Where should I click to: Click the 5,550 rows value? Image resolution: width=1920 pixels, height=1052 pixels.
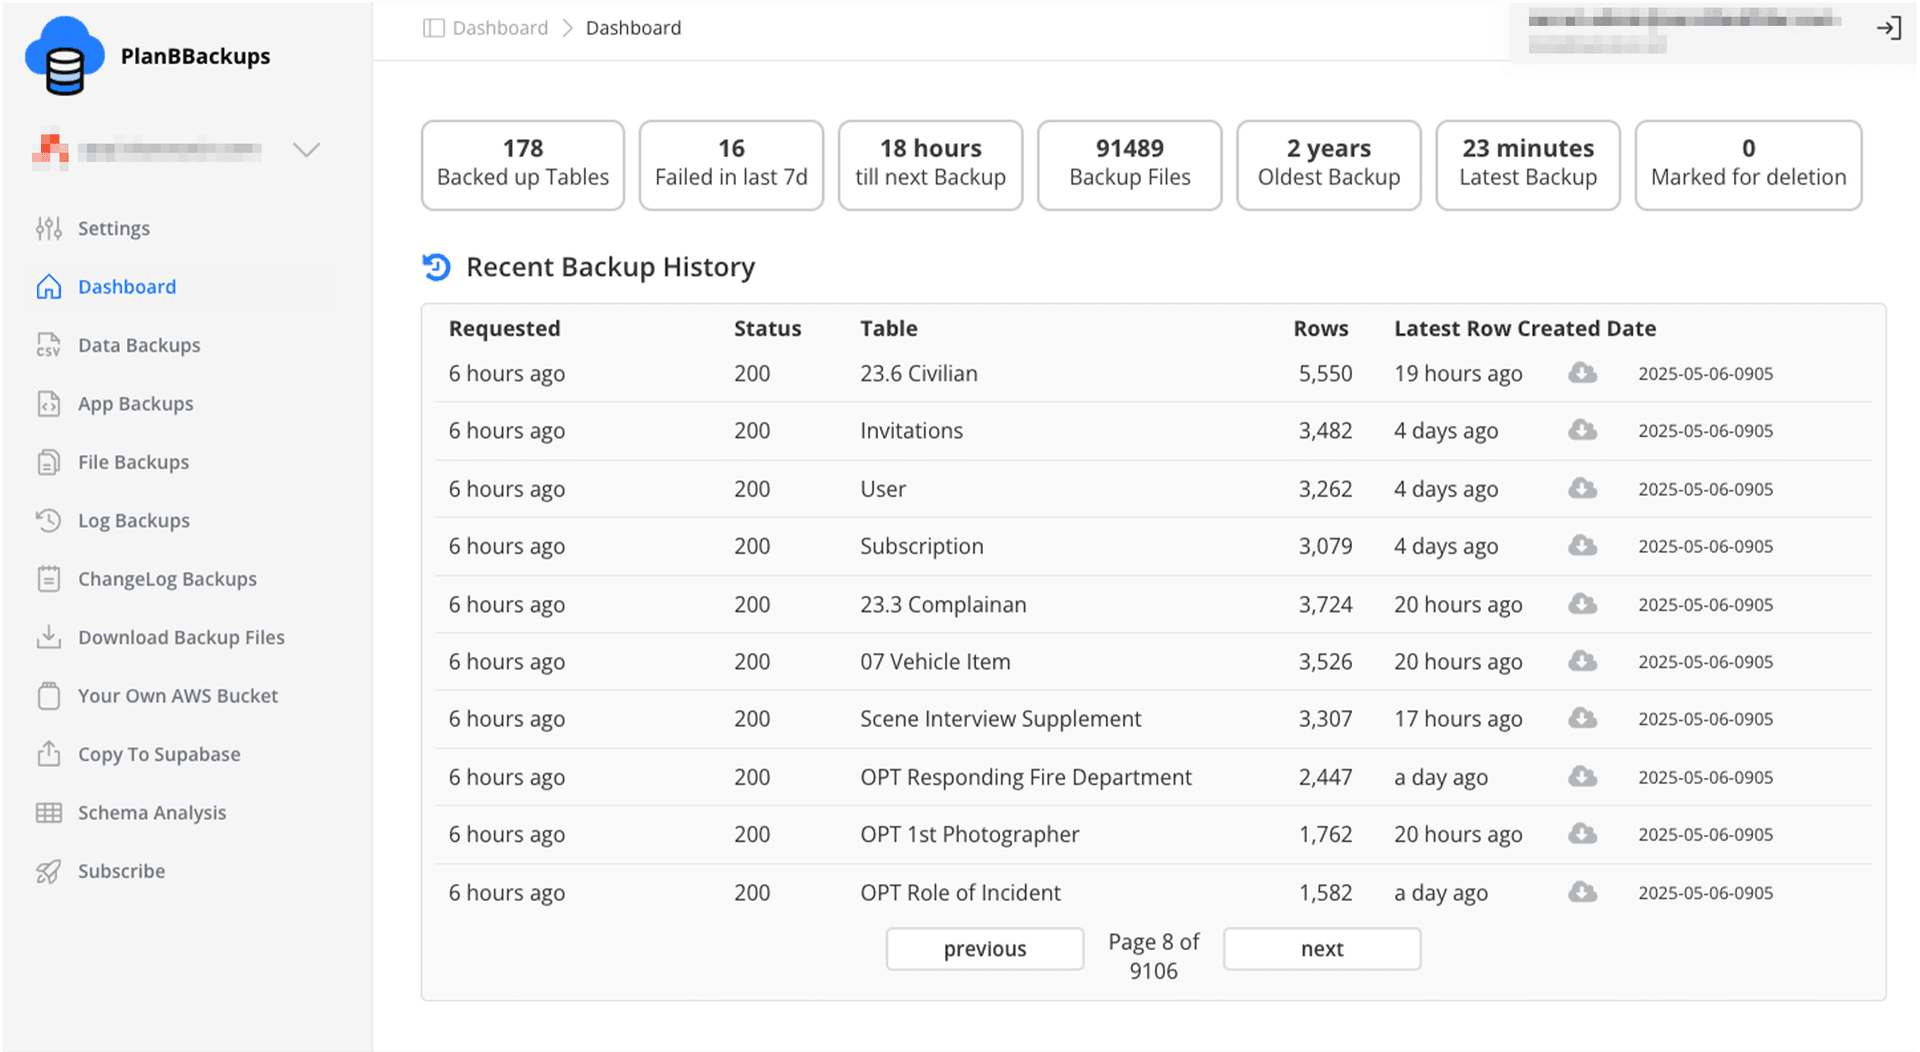1326,373
